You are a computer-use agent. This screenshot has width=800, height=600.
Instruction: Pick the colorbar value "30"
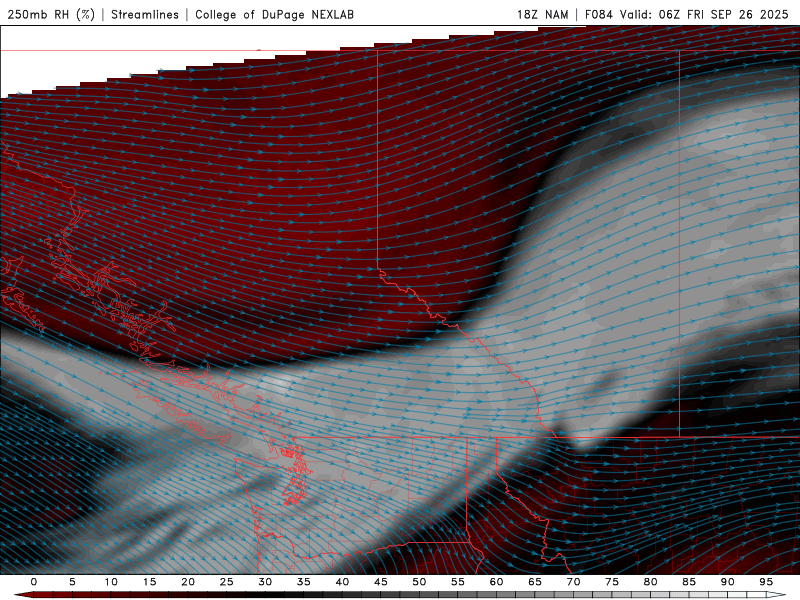click(x=265, y=582)
